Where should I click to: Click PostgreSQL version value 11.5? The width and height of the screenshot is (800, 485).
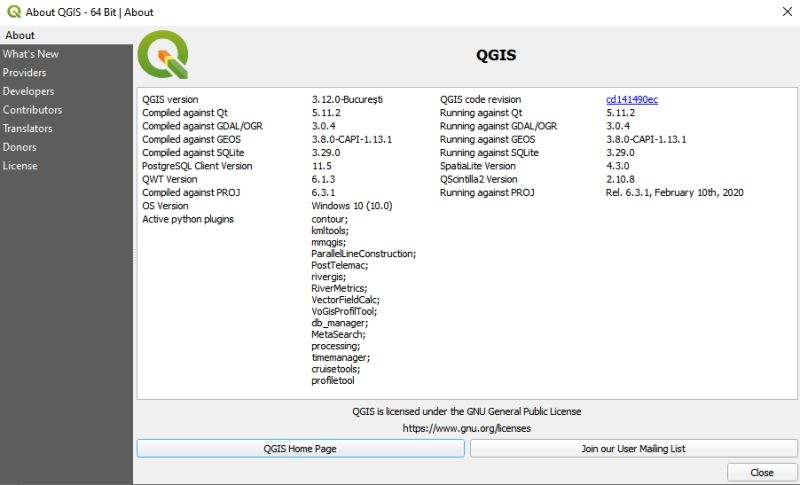pyautogui.click(x=321, y=166)
